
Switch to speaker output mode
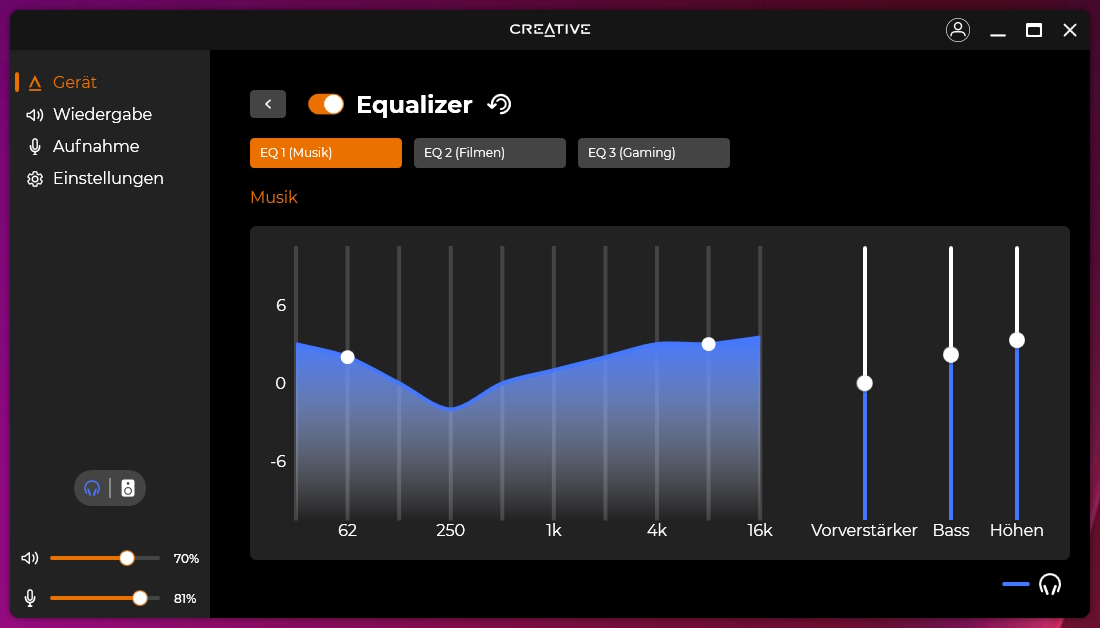(127, 488)
